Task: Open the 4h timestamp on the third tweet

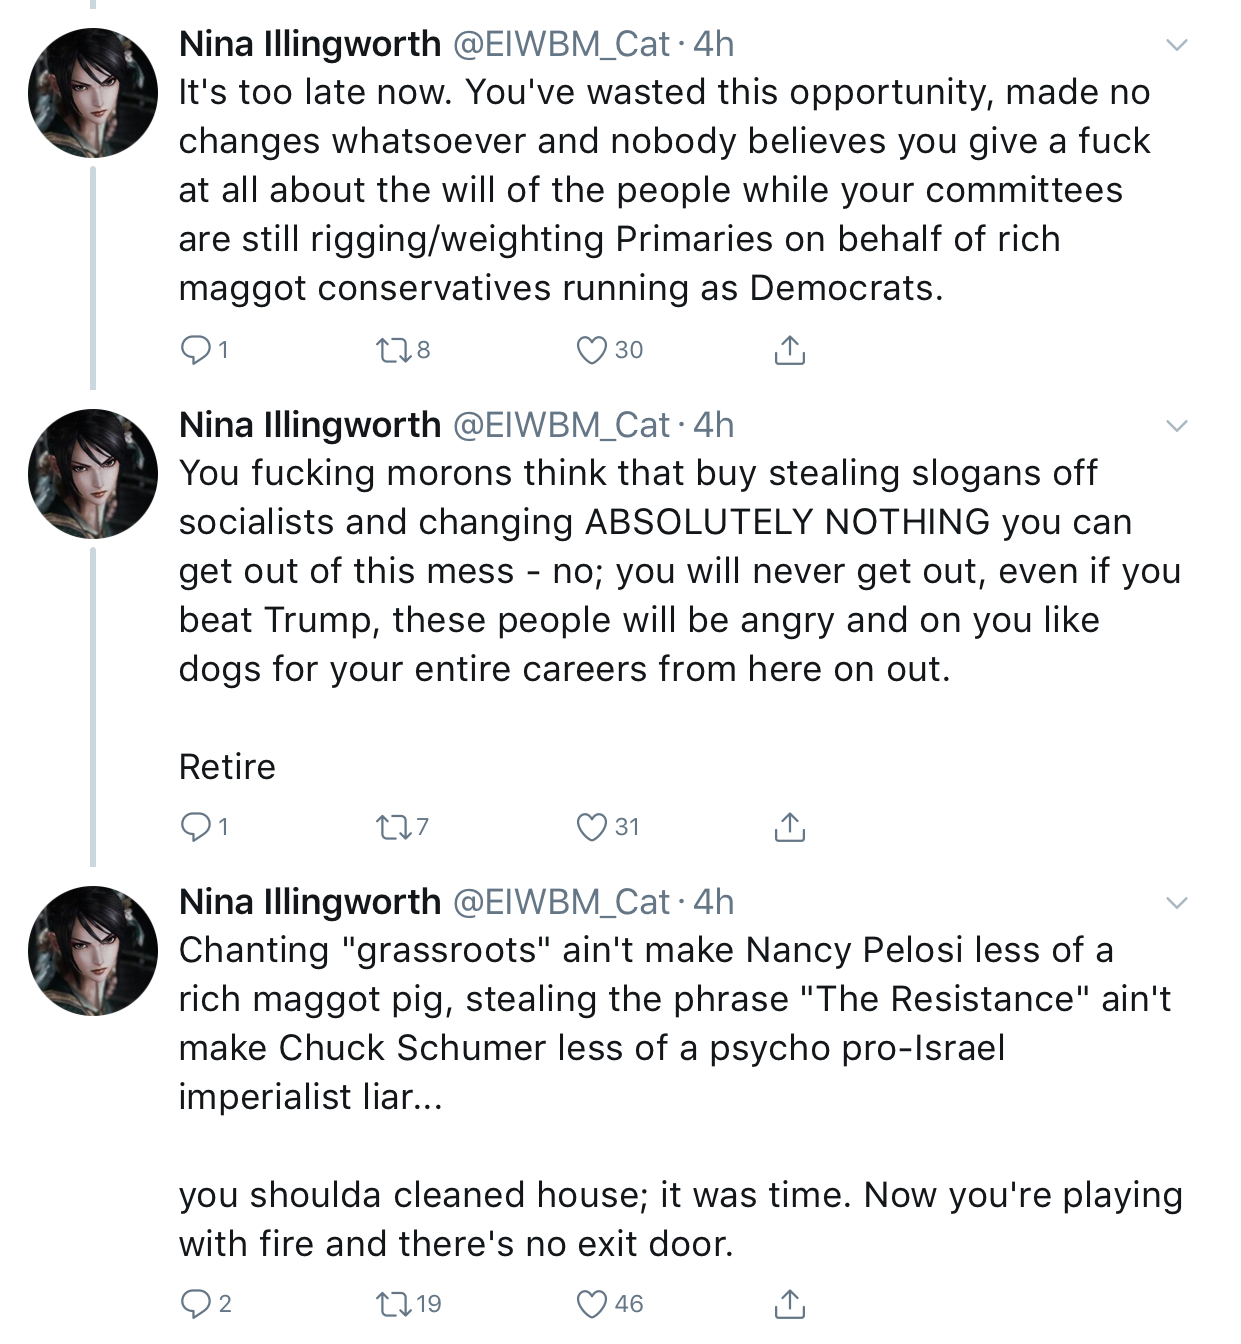Action: (x=713, y=902)
